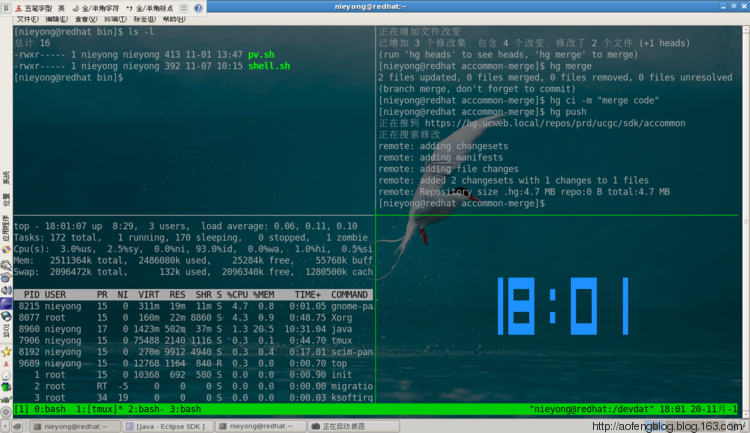Switch to 正在启动抓图 screenshot taskbar entry
Viewport: 750px width, 433px height.
(354, 426)
